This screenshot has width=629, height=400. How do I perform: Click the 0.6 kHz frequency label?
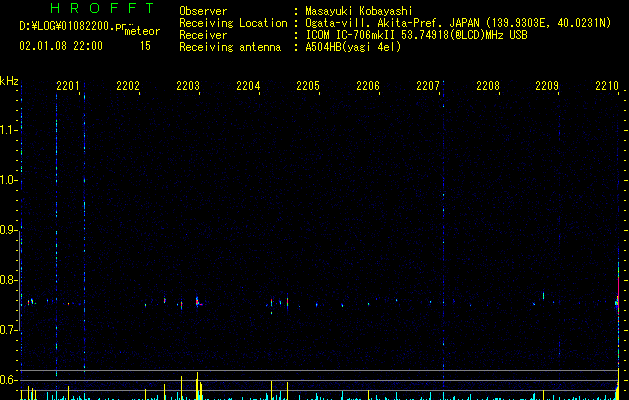click(8, 380)
